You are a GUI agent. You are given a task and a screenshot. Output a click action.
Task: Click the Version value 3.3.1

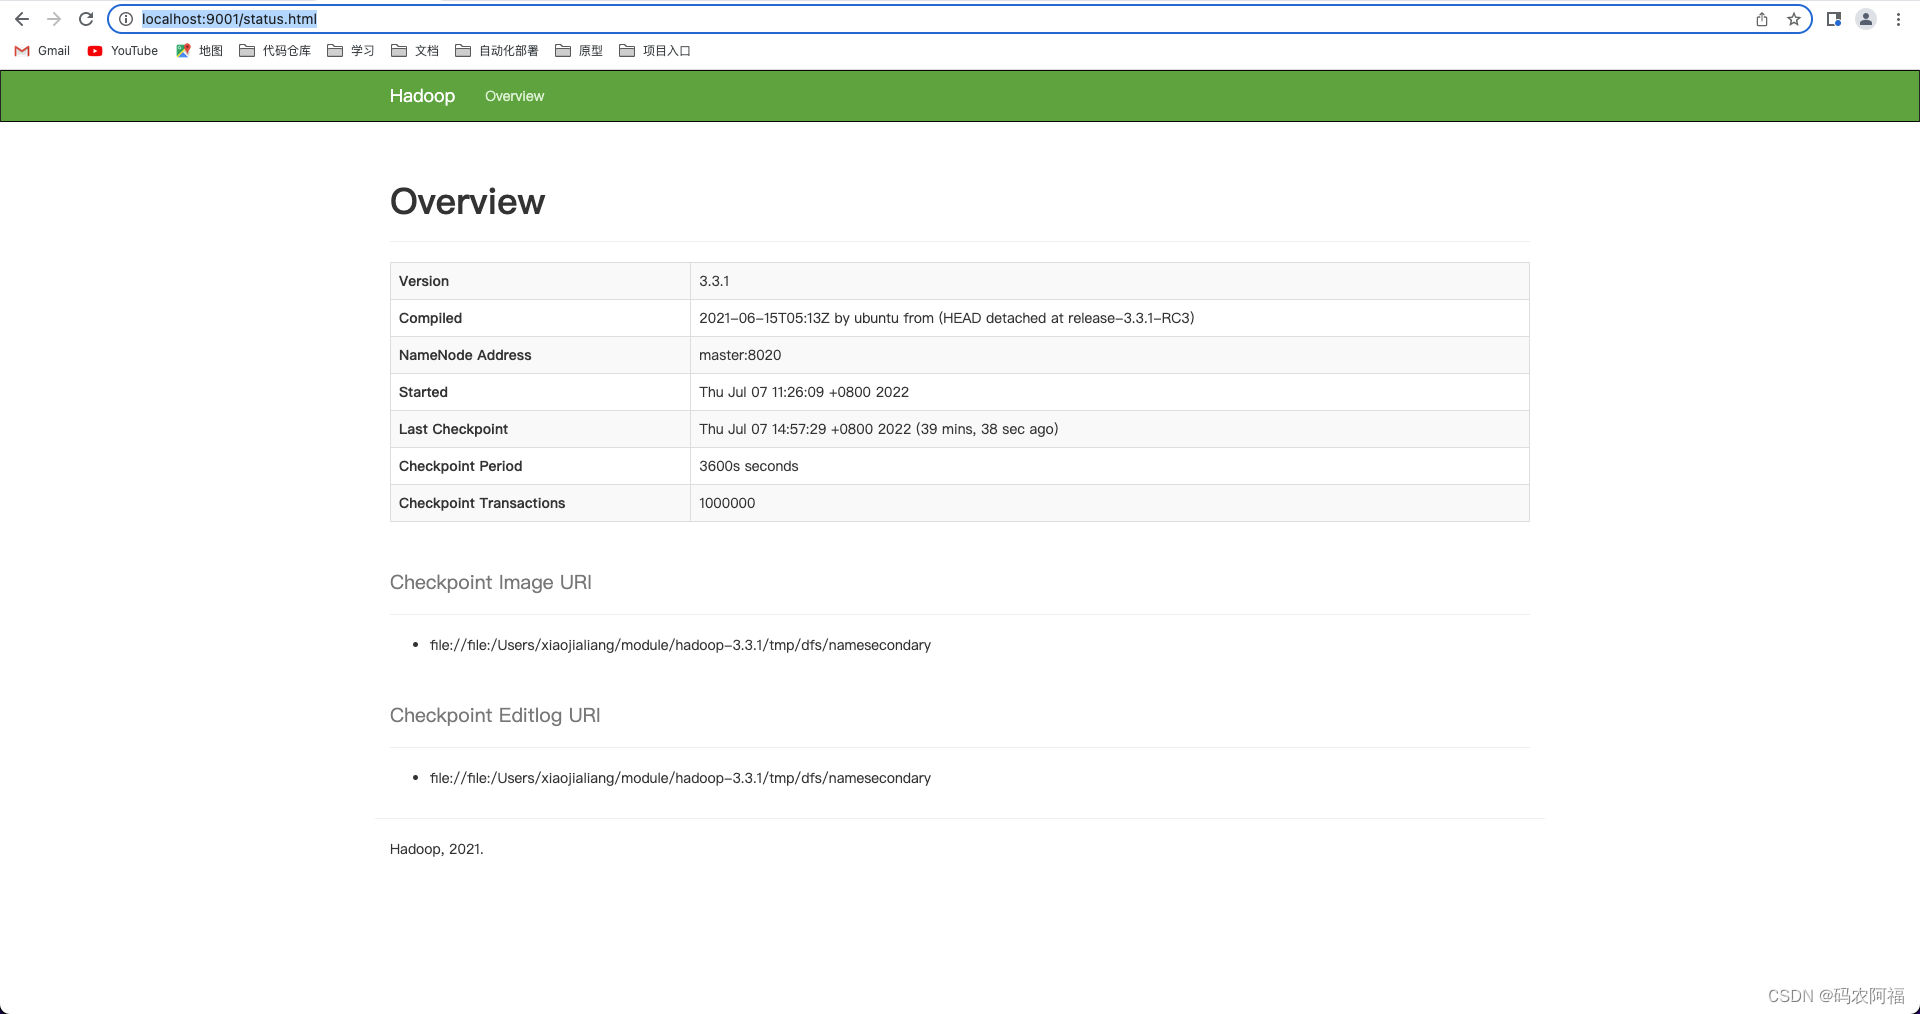point(714,281)
